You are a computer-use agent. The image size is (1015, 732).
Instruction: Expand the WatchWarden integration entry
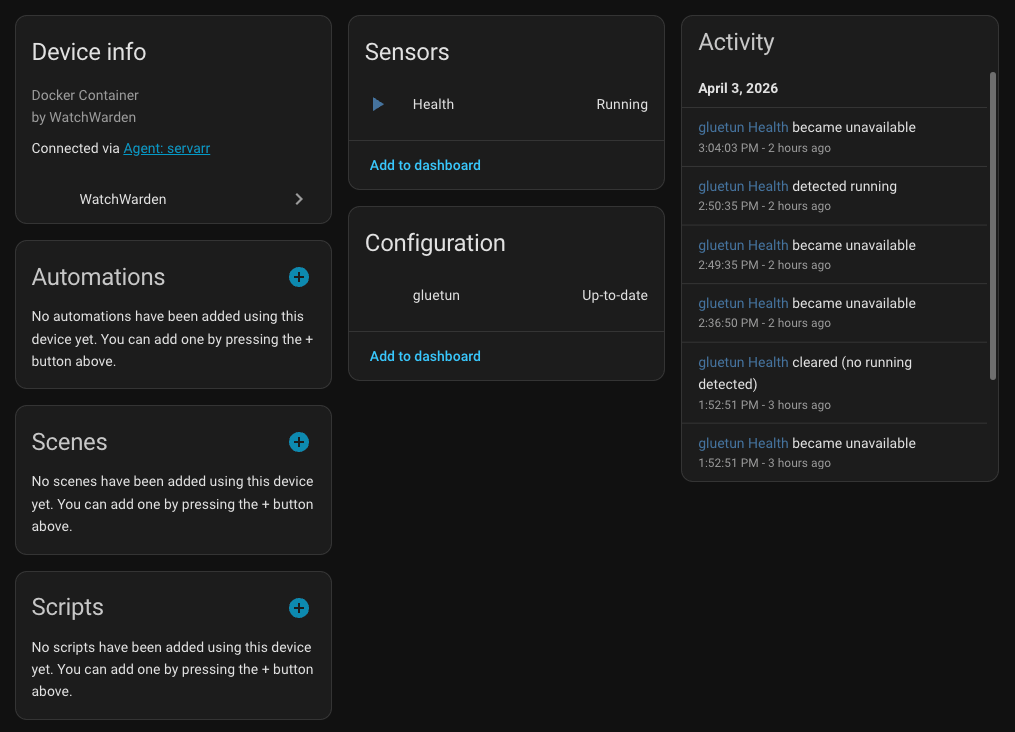[x=298, y=199]
